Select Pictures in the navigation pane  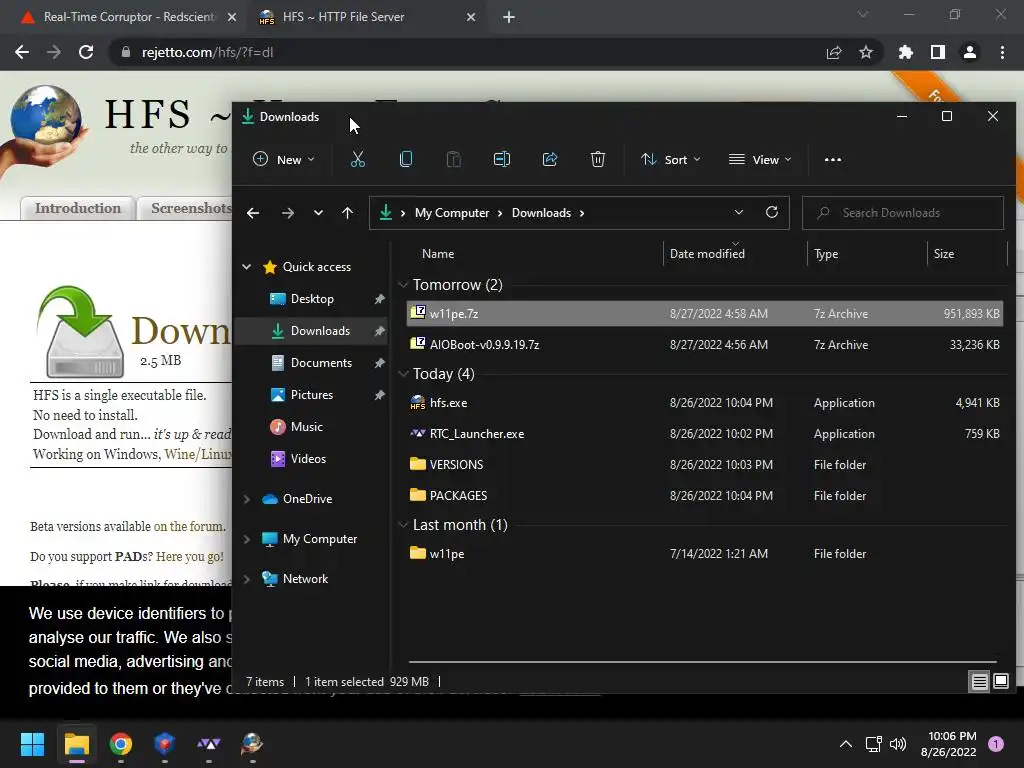312,395
